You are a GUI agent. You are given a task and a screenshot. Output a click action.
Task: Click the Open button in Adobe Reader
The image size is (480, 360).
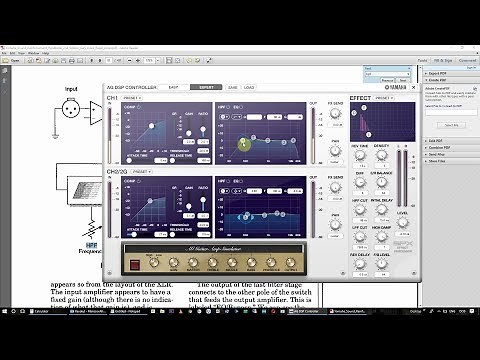[12, 60]
